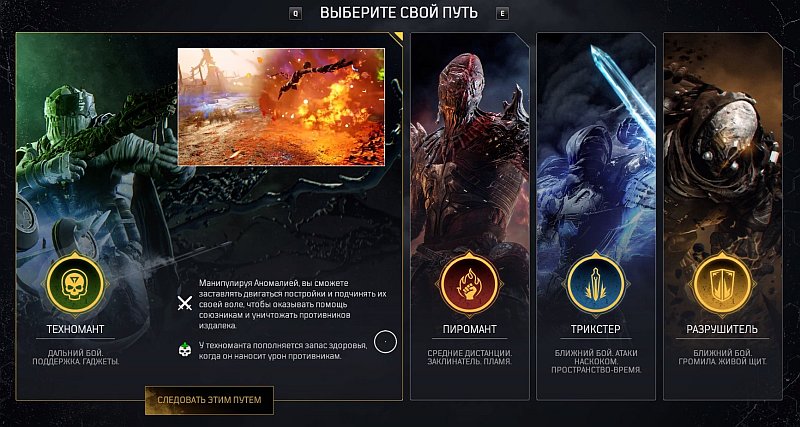The image size is (800, 427).
Task: Select the Пиромант class card
Action: [x=470, y=216]
